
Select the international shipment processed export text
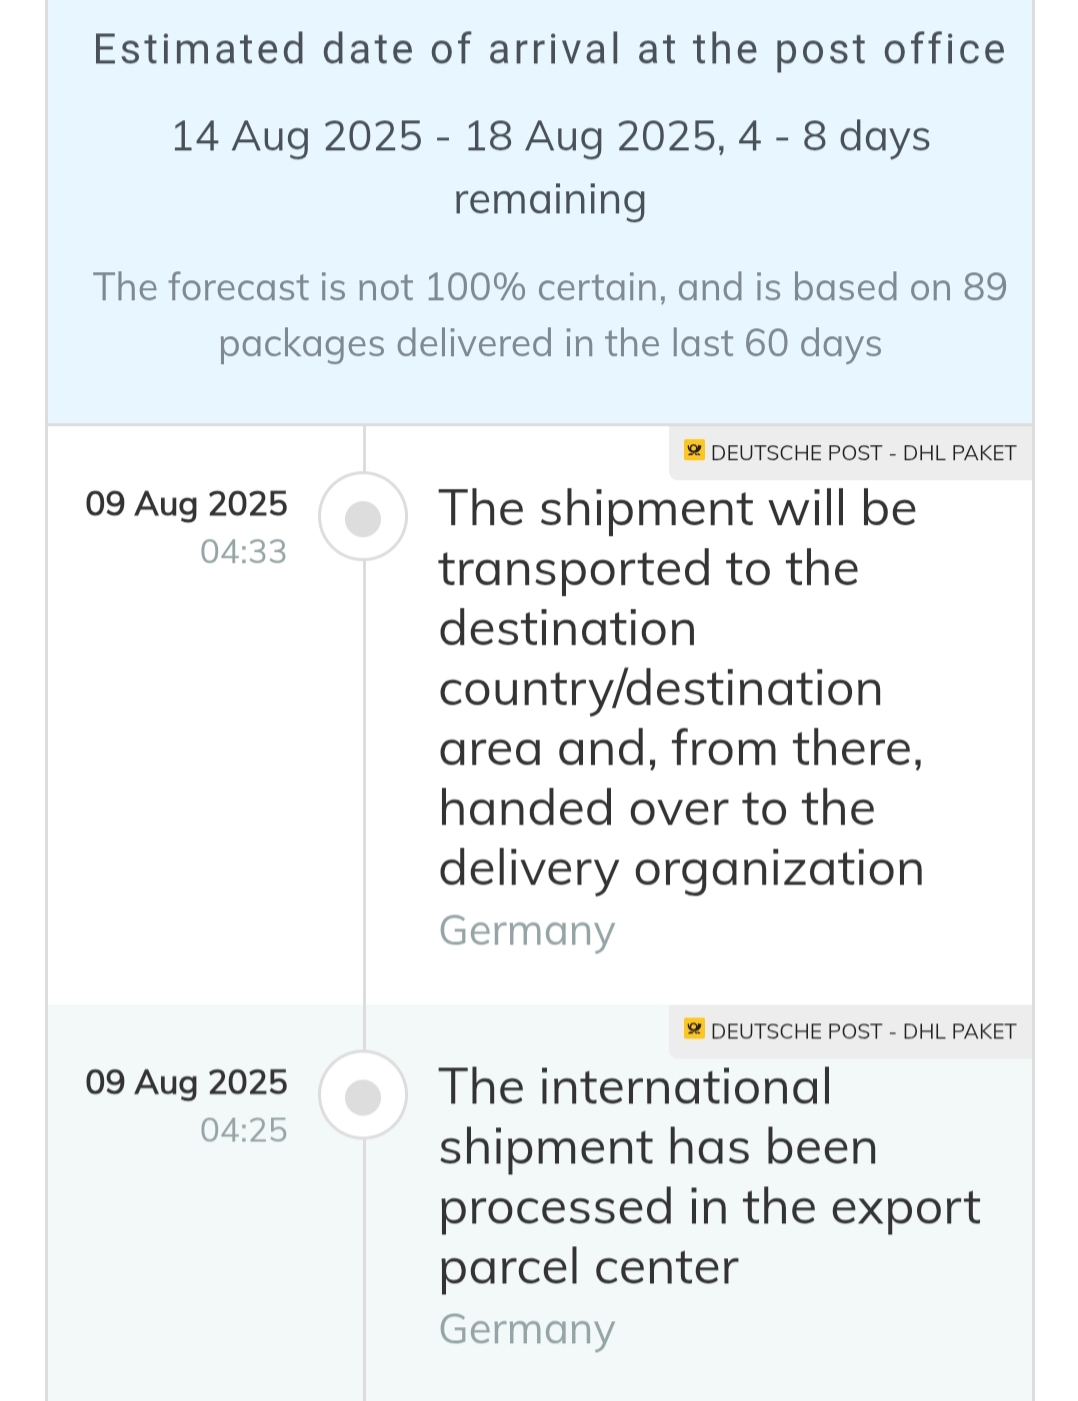tap(710, 1176)
